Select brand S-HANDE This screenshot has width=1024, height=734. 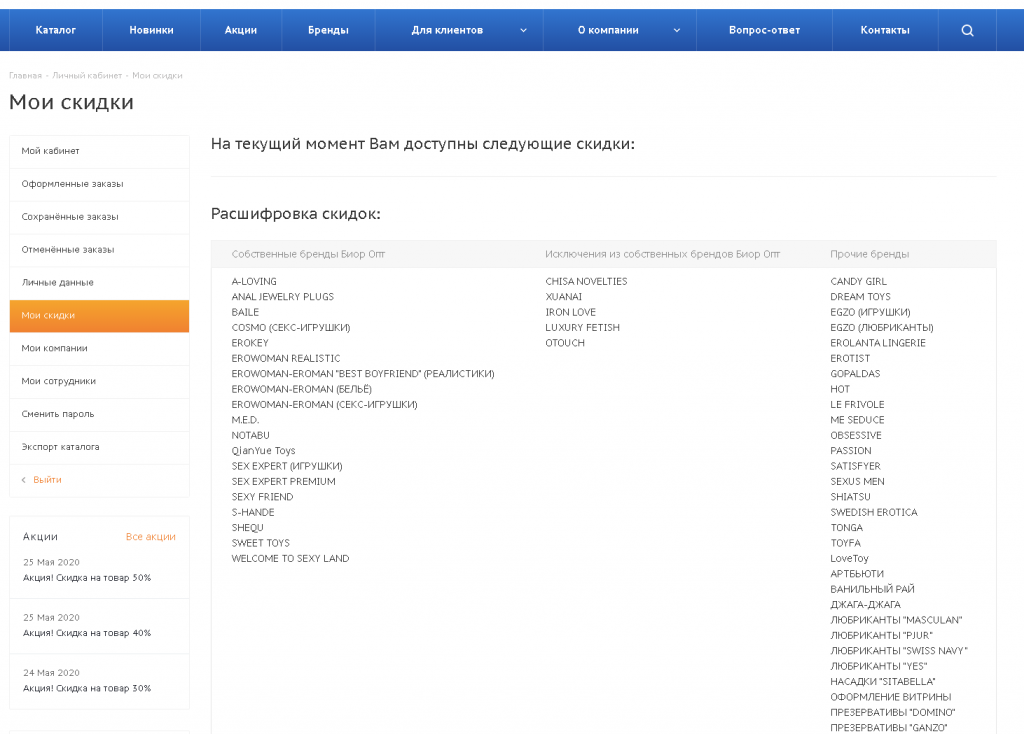[x=253, y=513]
